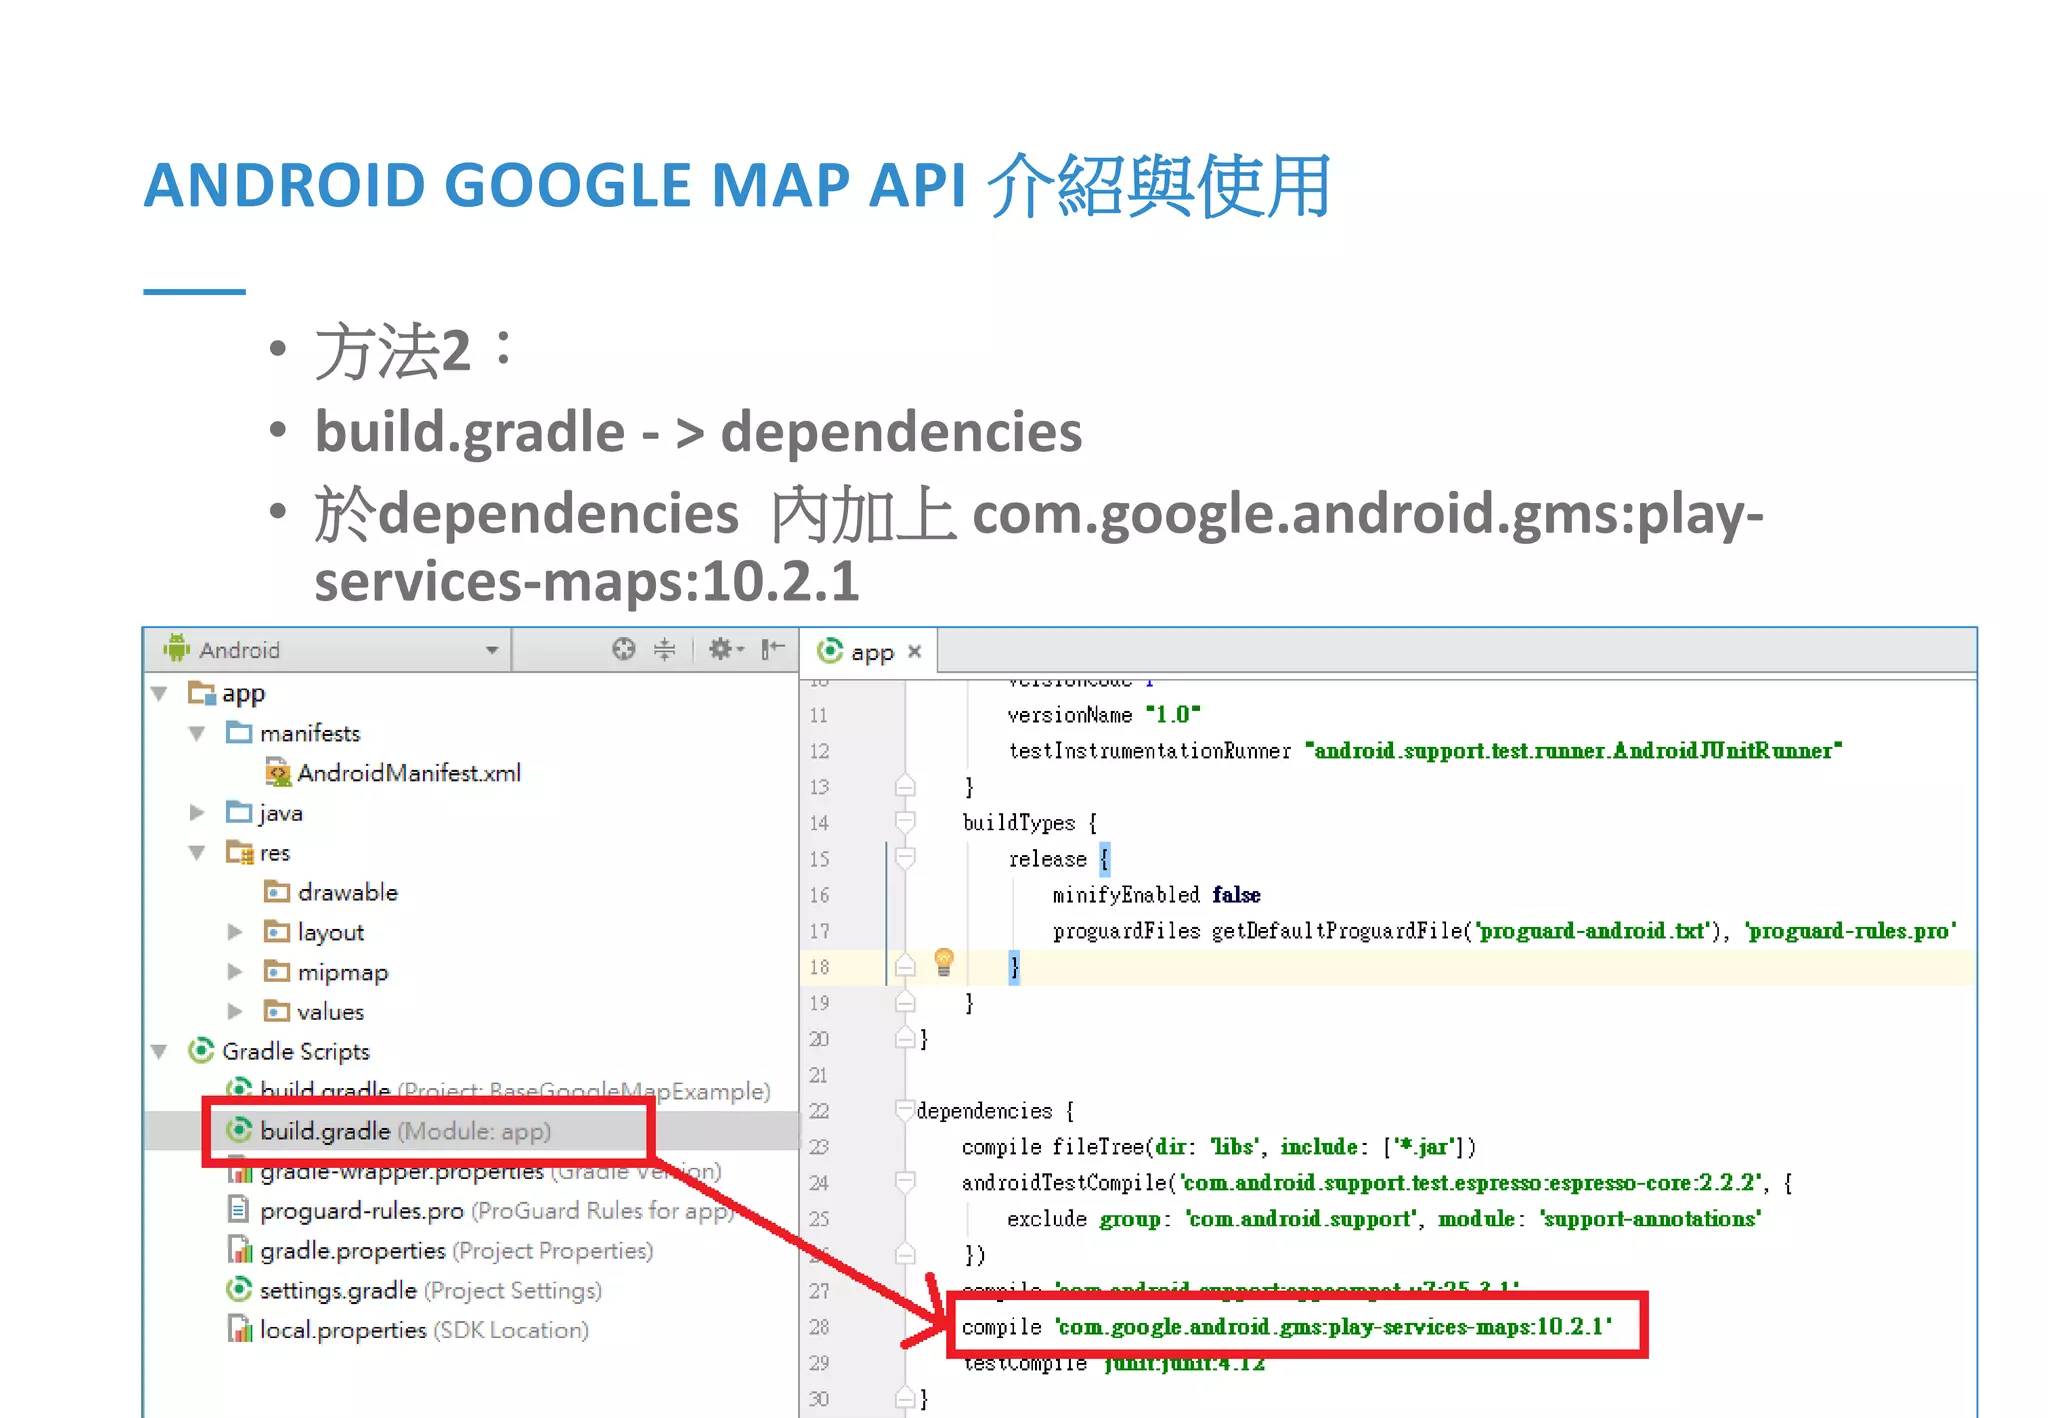This screenshot has width=2048, height=1418.
Task: Click the lightbulb quick-fix icon on line 18
Action: point(943,962)
